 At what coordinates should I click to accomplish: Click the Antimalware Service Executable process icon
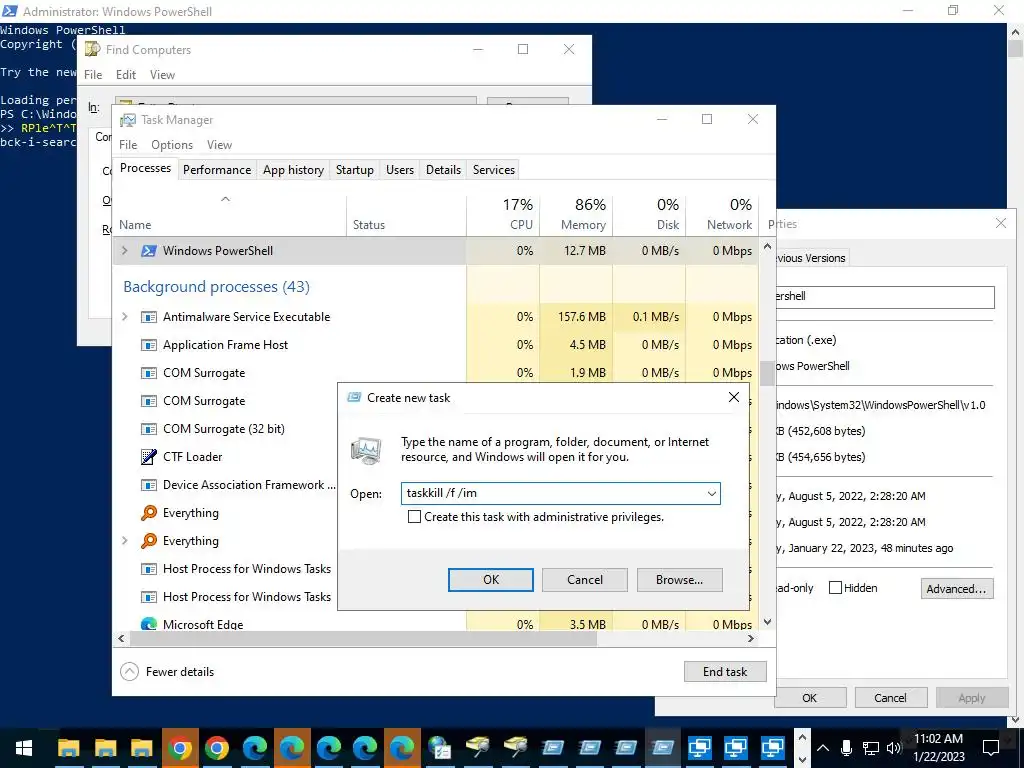point(149,317)
